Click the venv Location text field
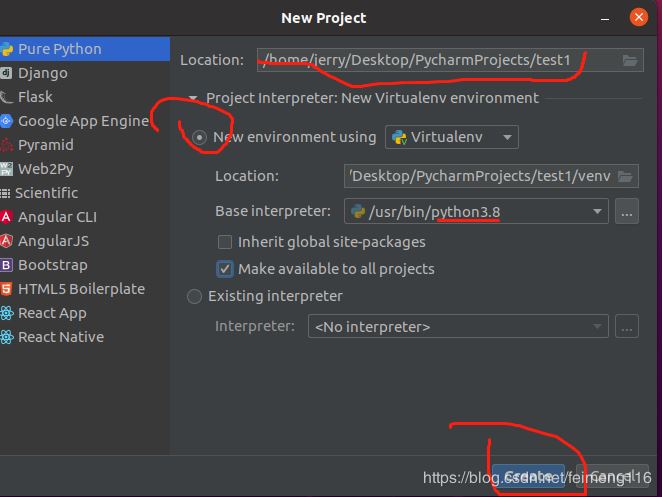This screenshot has height=497, width=662. coord(480,177)
